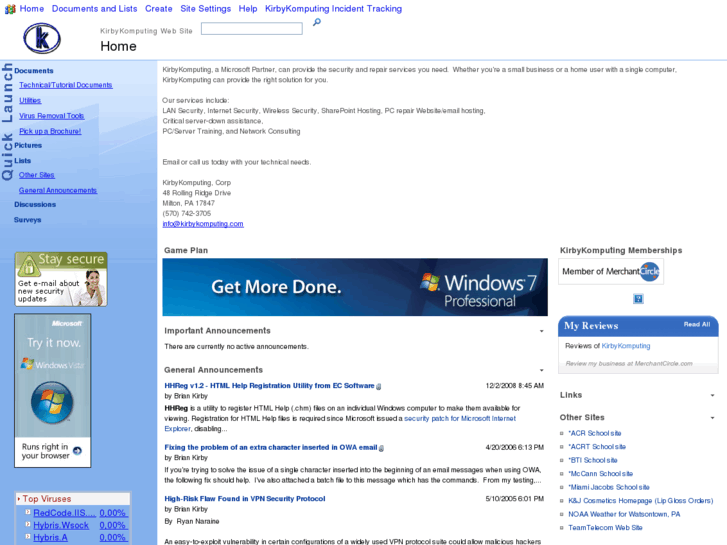The image size is (727, 545).
Task: Click the Windows 7 Professional Get More Done banner
Action: (355, 287)
